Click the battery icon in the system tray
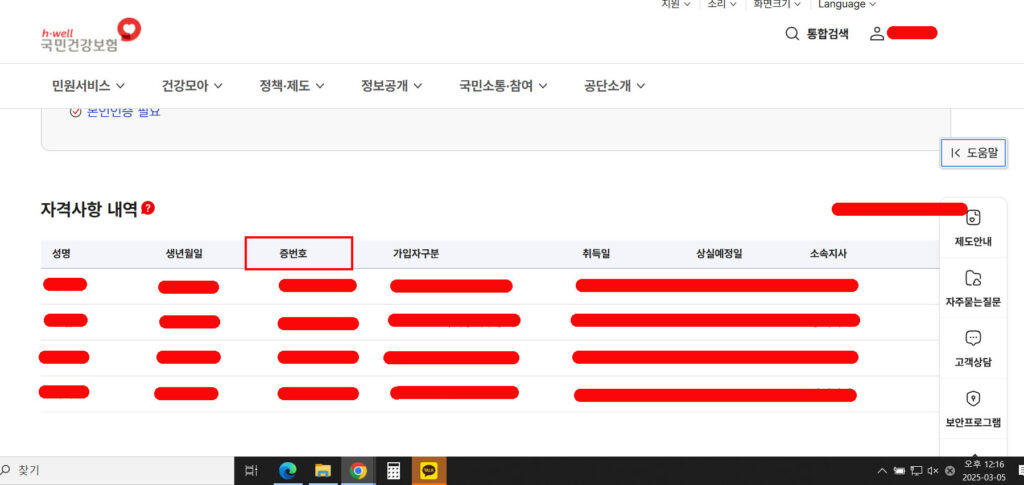The height and width of the screenshot is (485, 1024). tap(899, 471)
